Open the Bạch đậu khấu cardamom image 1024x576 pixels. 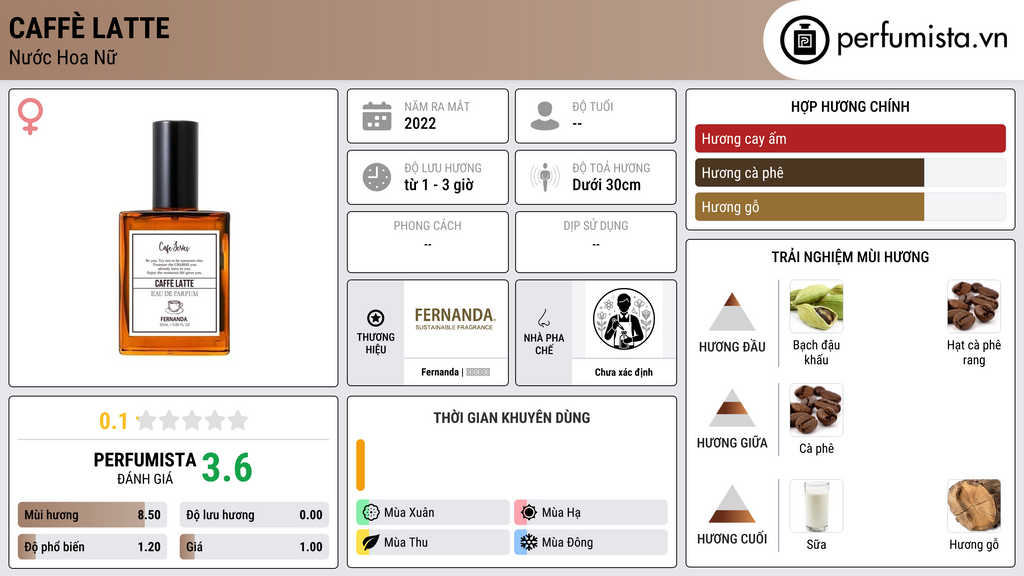point(816,307)
